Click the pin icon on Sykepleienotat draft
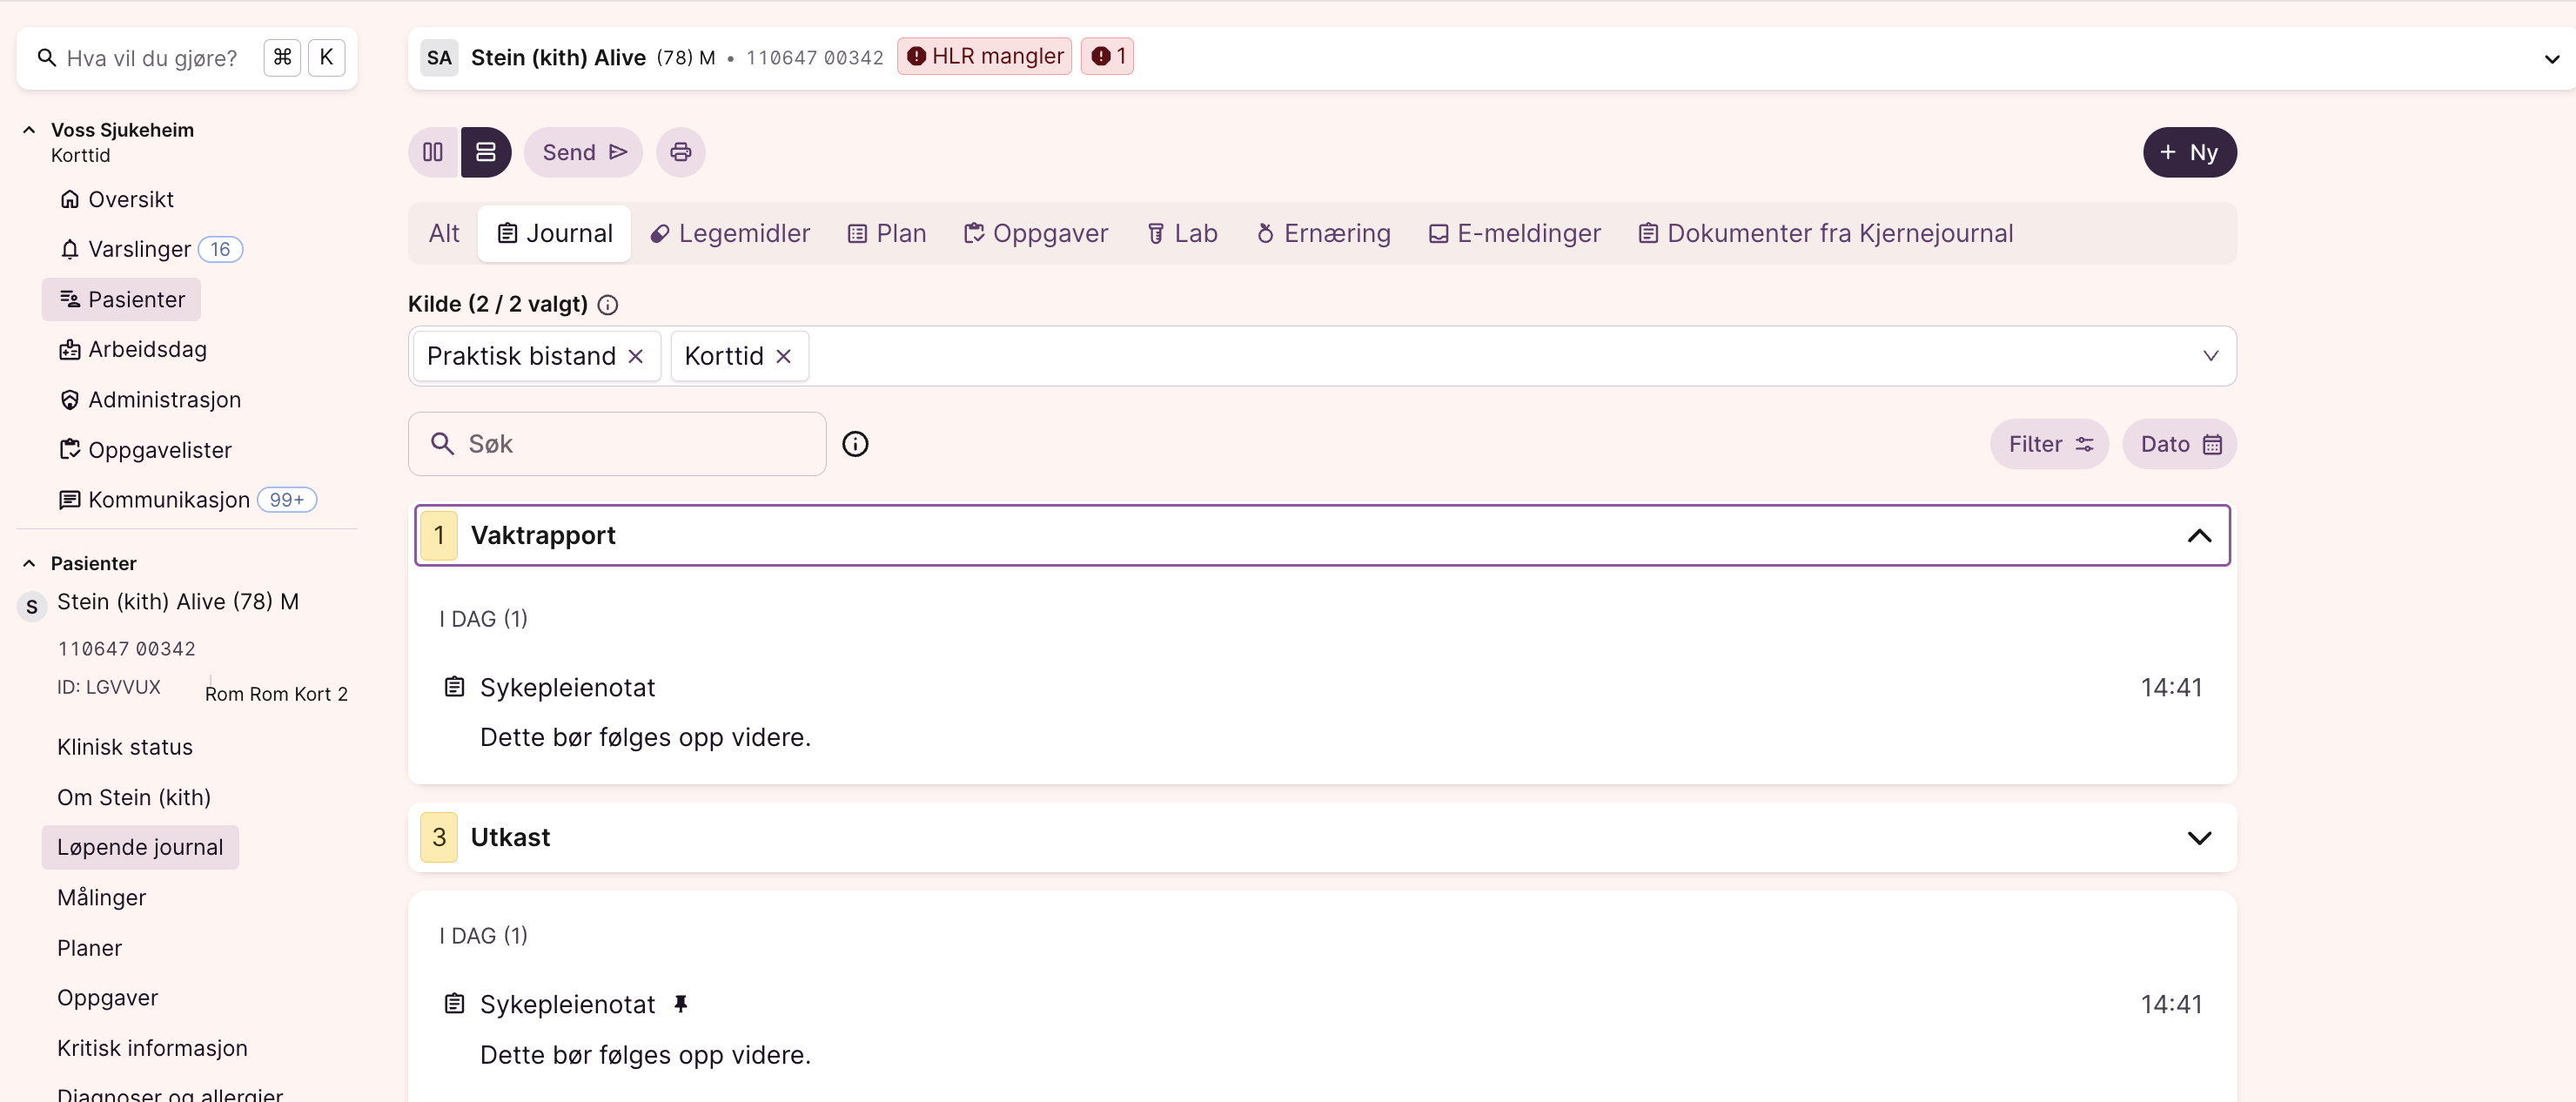Image resolution: width=2576 pixels, height=1102 pixels. pyautogui.click(x=681, y=1004)
